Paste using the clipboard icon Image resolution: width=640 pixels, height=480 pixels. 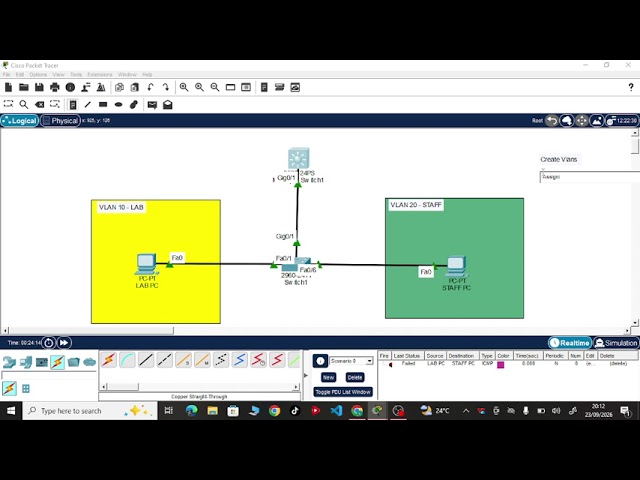pos(135,87)
